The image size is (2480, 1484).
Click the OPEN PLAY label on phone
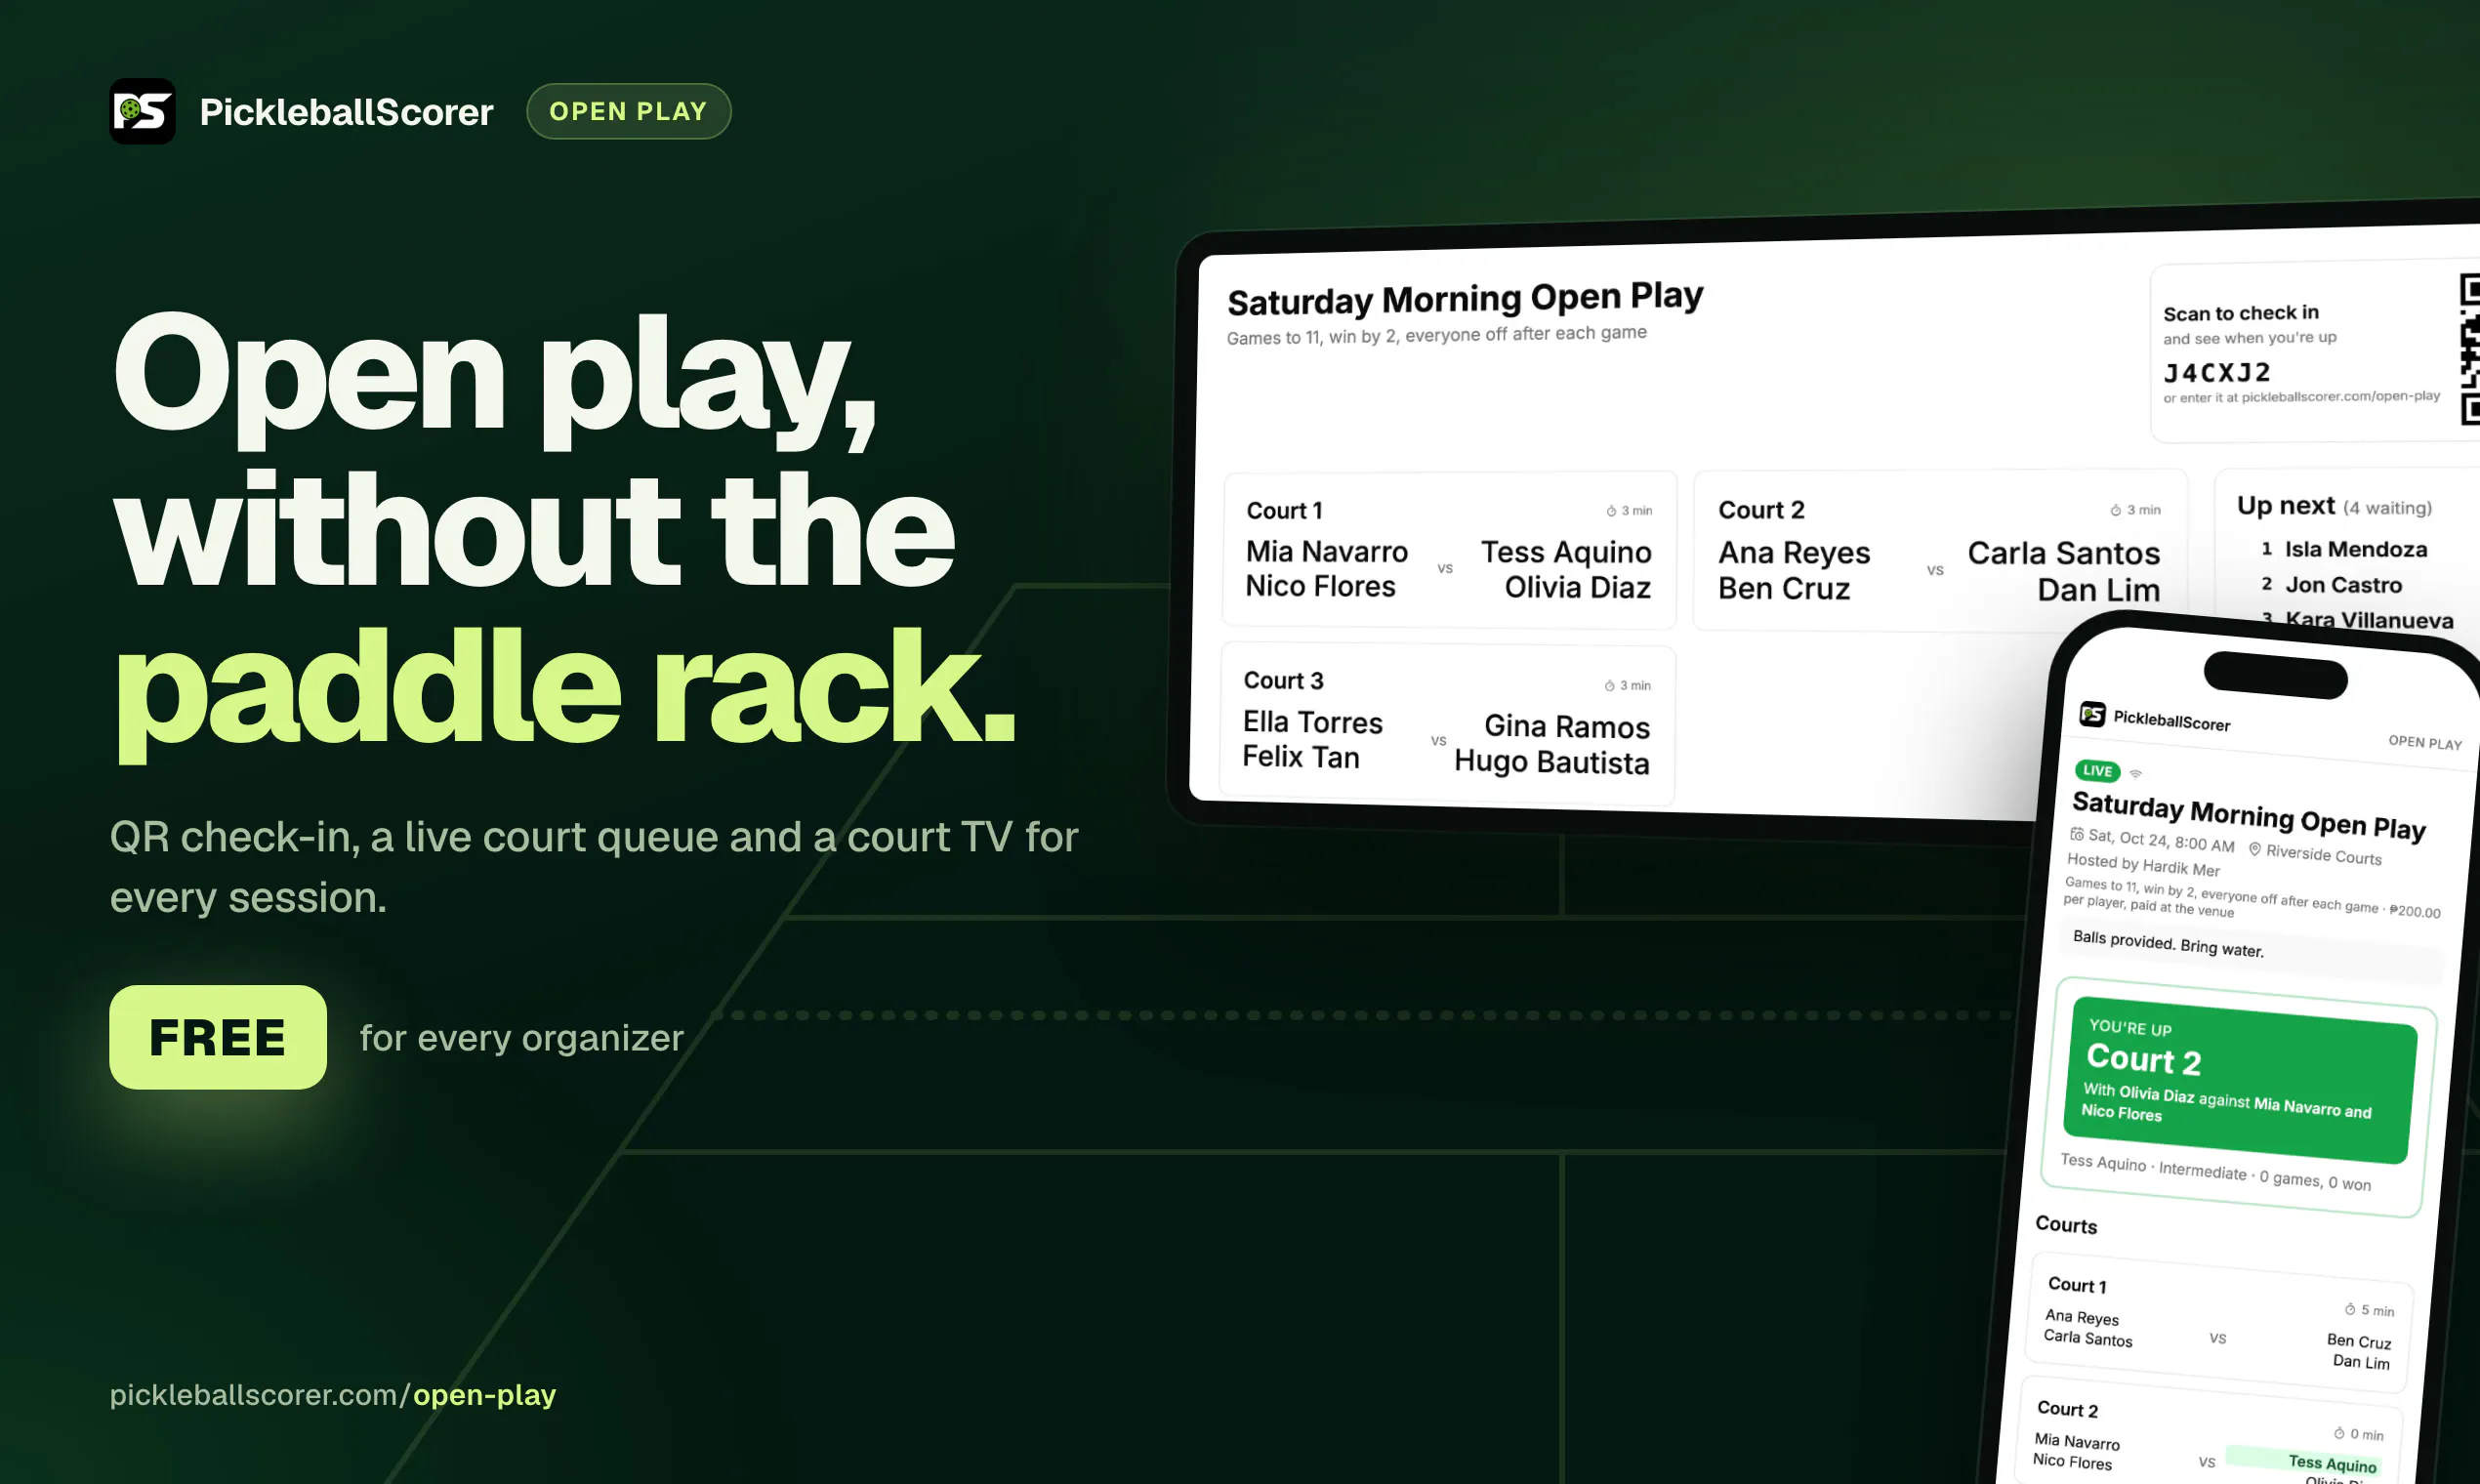2425,743
